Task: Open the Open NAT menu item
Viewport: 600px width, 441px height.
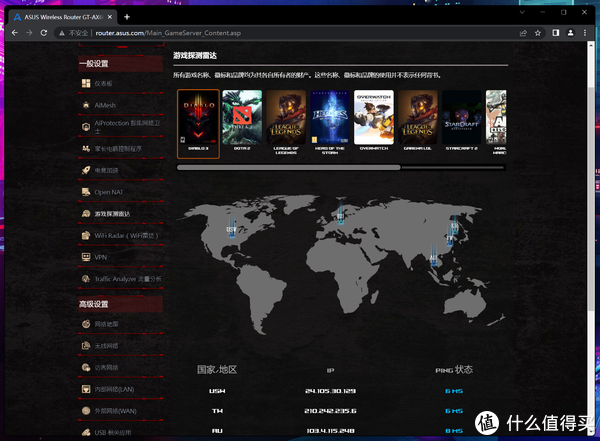Action: (109, 192)
